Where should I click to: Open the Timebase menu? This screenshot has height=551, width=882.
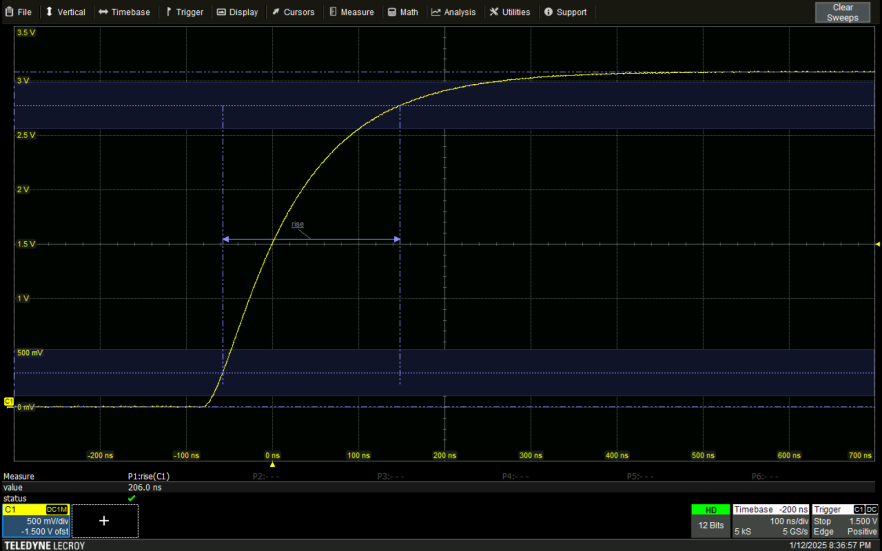click(x=124, y=12)
